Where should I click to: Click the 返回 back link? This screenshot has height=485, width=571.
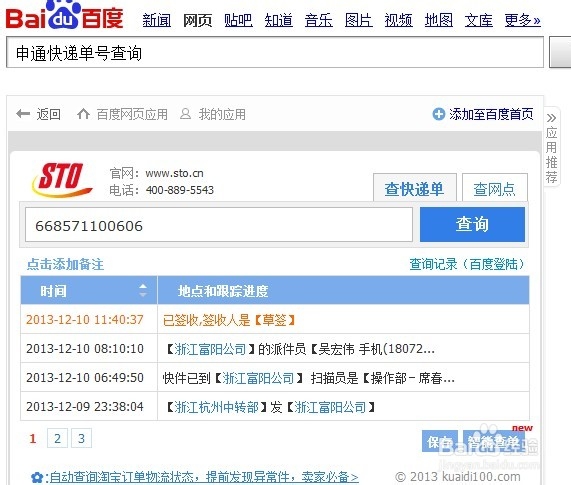pyautogui.click(x=48, y=114)
